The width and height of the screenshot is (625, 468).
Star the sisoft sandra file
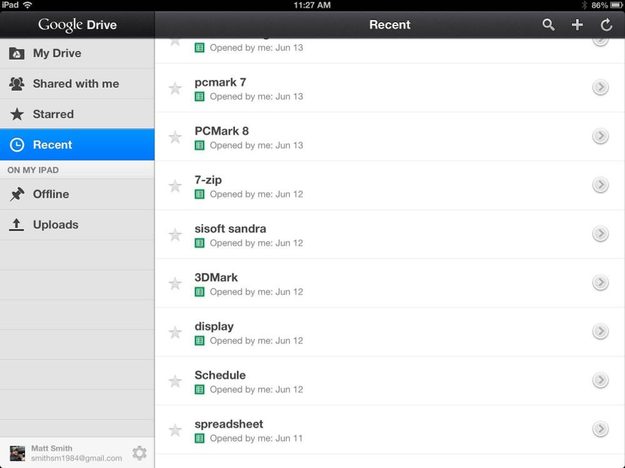(x=175, y=235)
